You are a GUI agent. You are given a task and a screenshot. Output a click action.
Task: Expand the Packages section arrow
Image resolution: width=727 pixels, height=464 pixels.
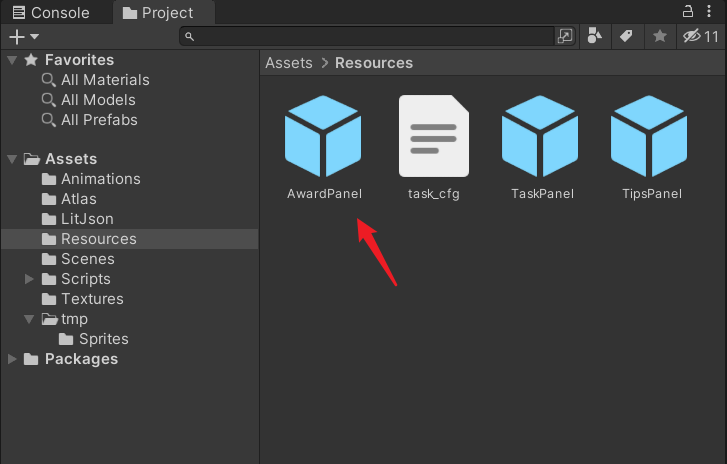(12, 359)
